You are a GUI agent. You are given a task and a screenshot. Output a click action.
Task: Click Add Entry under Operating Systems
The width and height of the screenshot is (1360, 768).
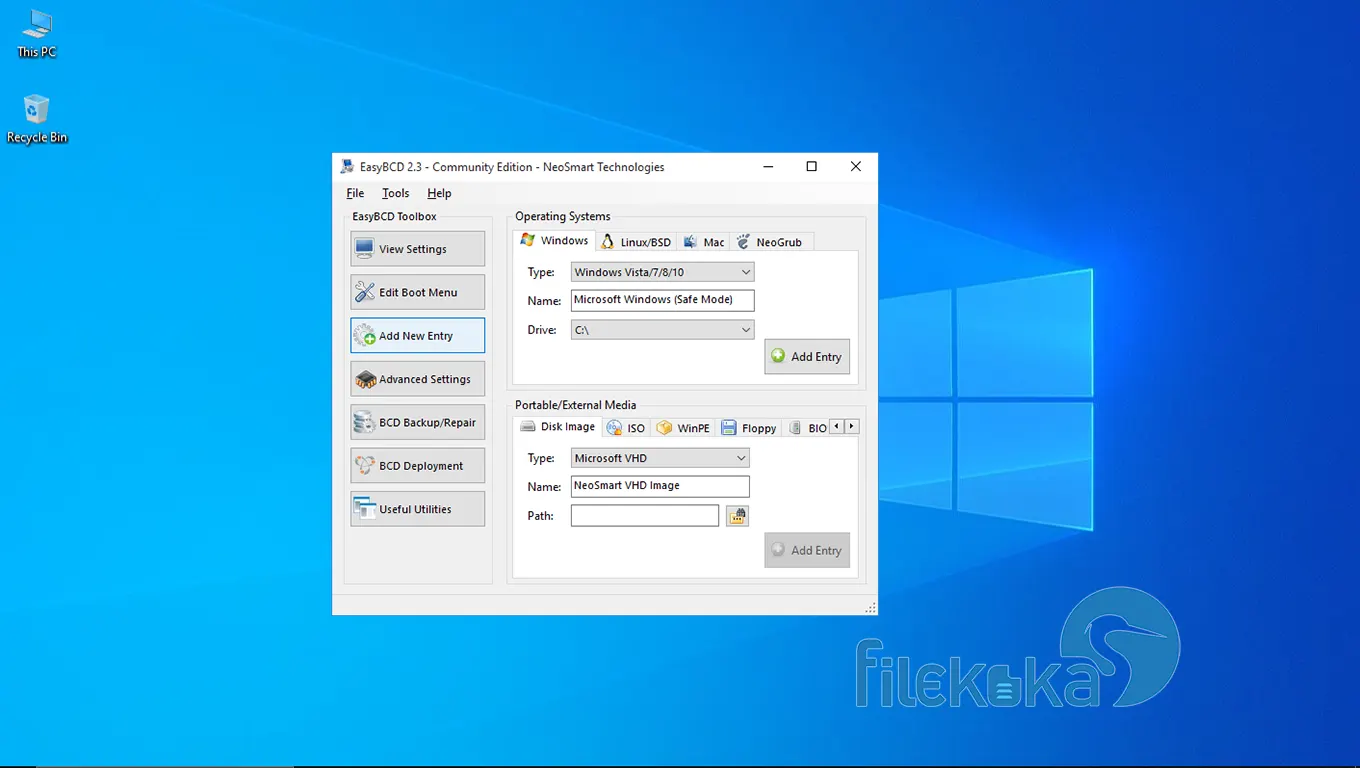pyautogui.click(x=807, y=357)
